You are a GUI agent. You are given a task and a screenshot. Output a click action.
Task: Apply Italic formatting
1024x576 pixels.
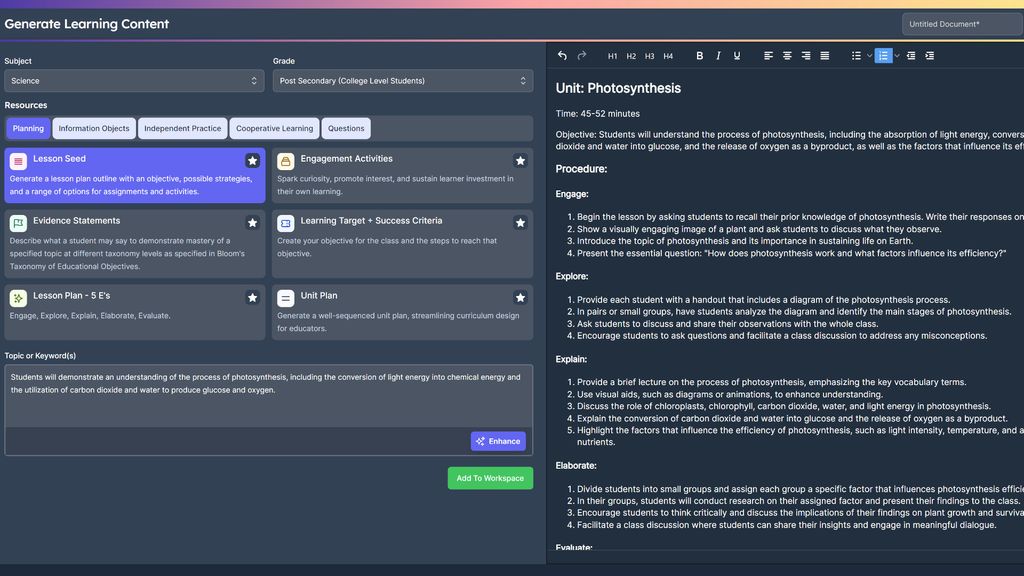click(718, 56)
